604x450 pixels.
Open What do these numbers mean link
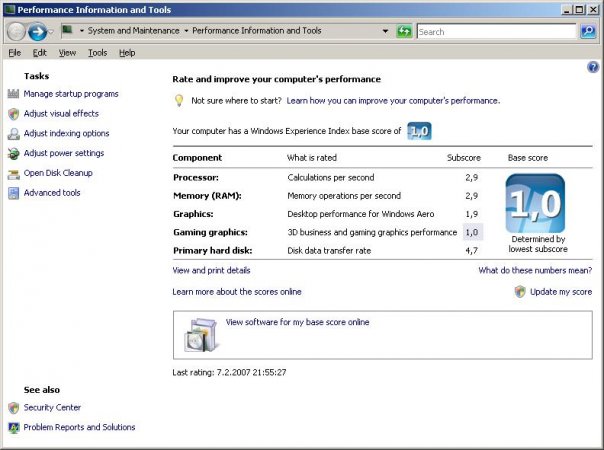pyautogui.click(x=535, y=270)
